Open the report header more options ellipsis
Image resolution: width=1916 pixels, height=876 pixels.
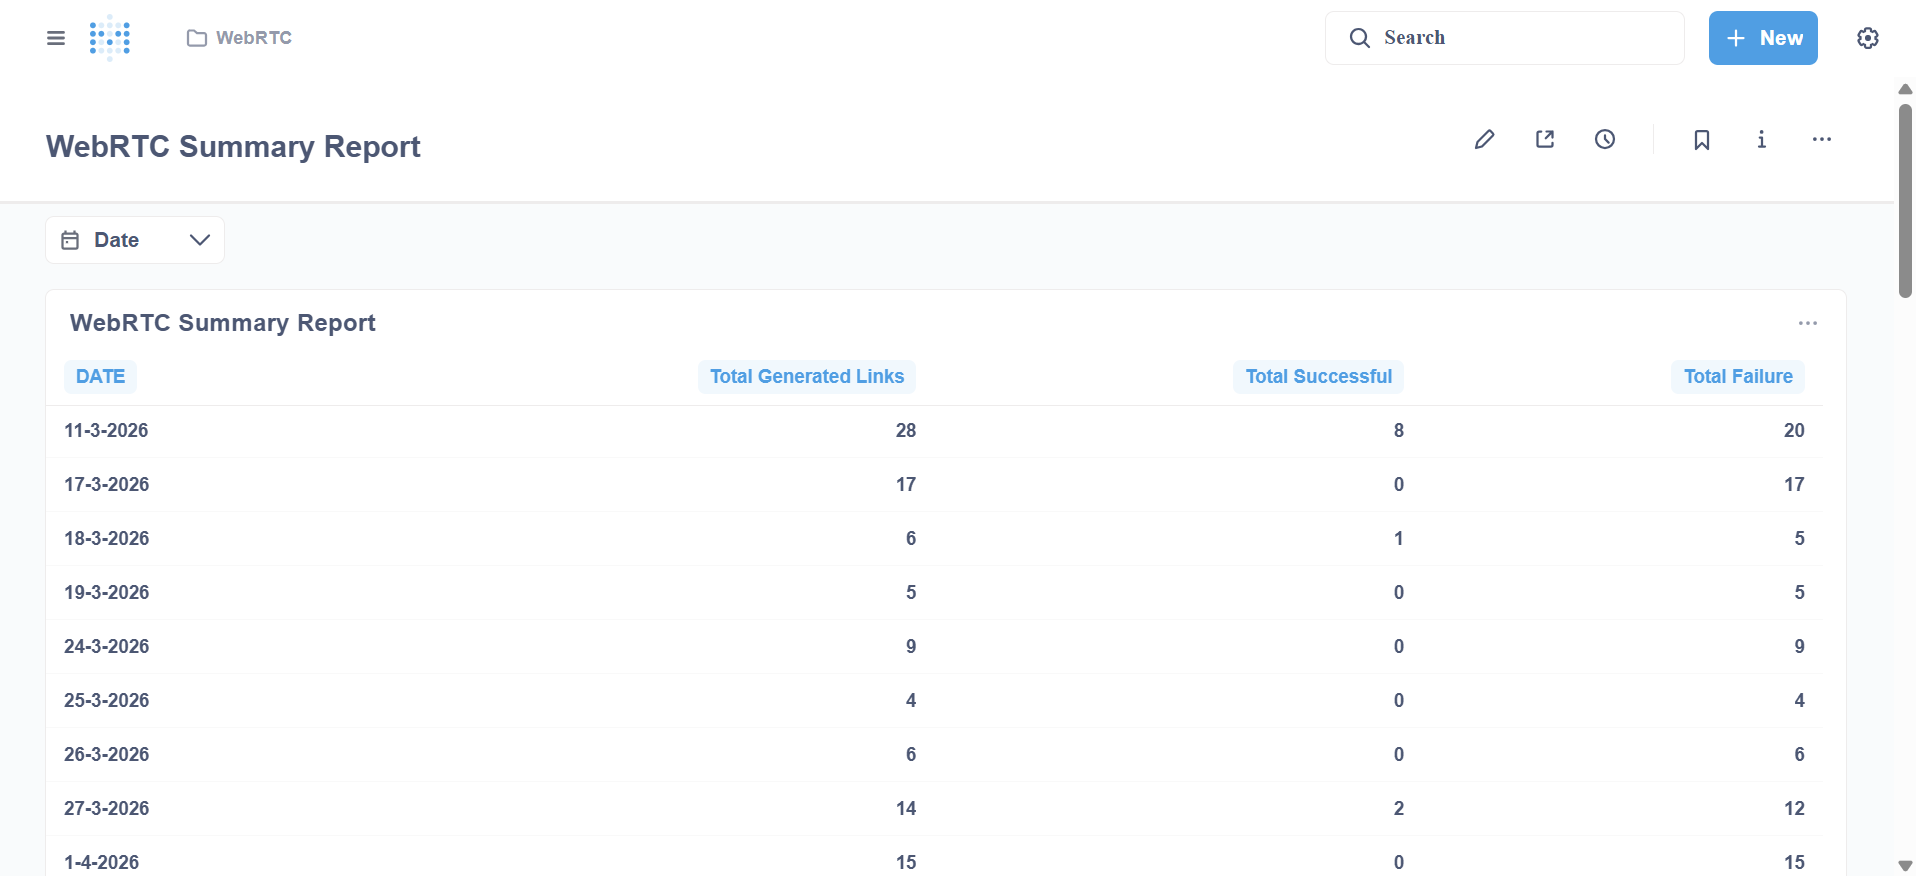(x=1821, y=140)
